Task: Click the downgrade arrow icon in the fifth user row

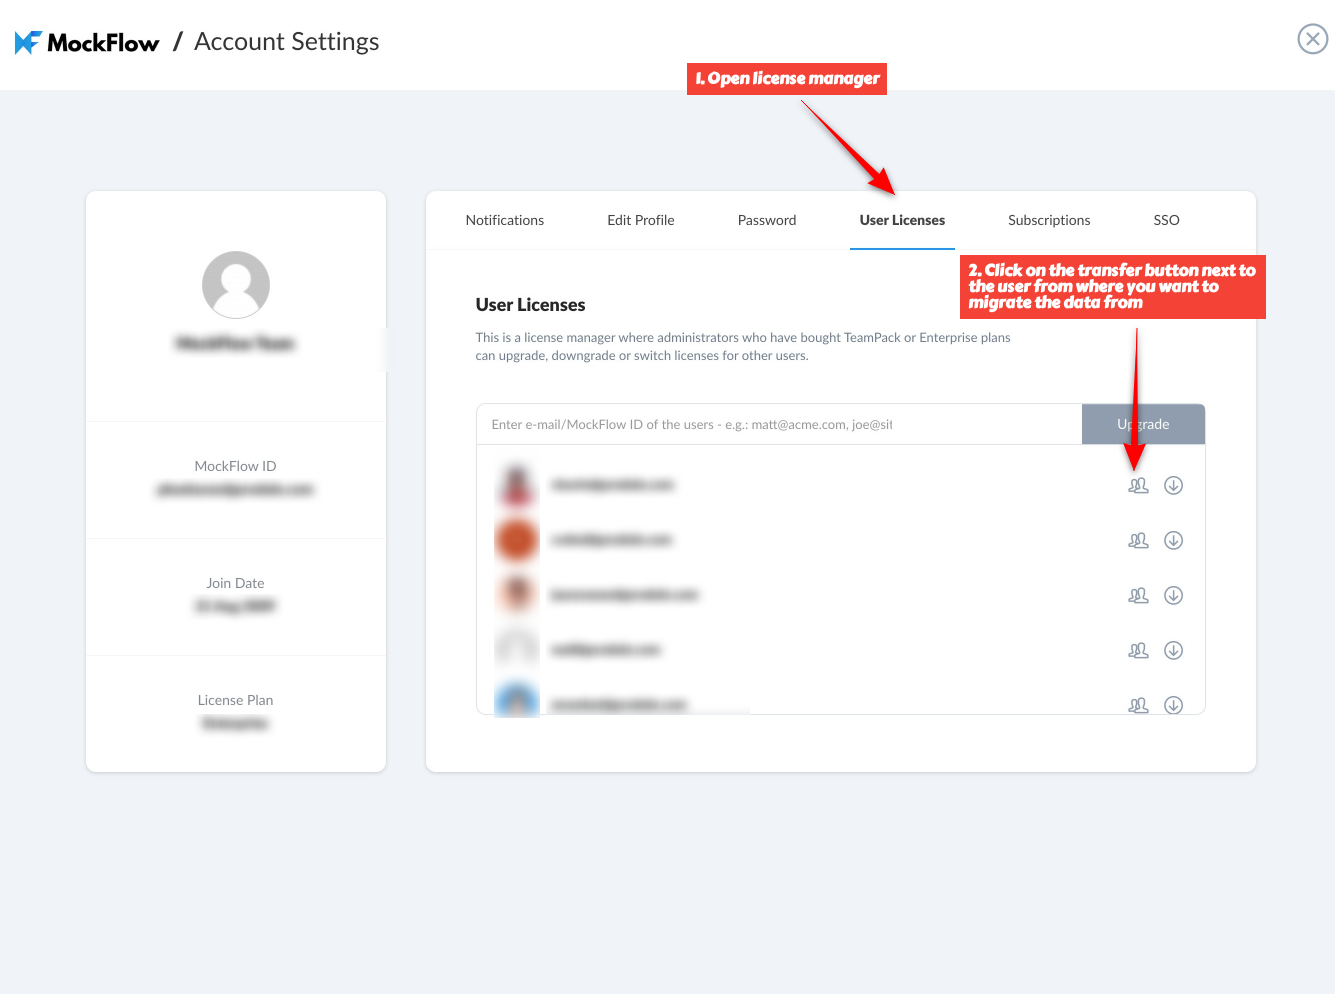Action: tap(1174, 705)
